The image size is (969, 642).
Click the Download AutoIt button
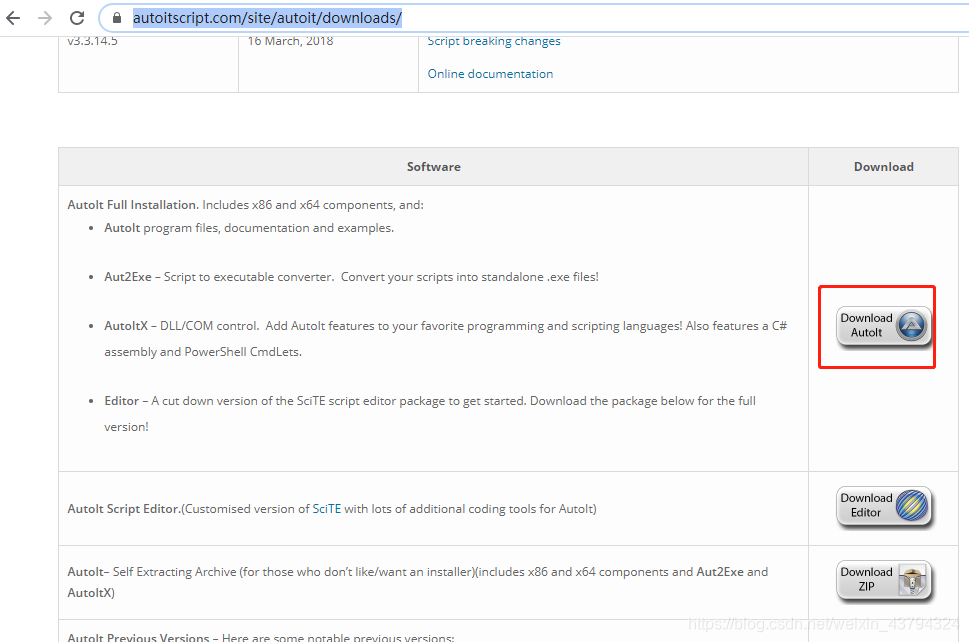[x=884, y=326]
